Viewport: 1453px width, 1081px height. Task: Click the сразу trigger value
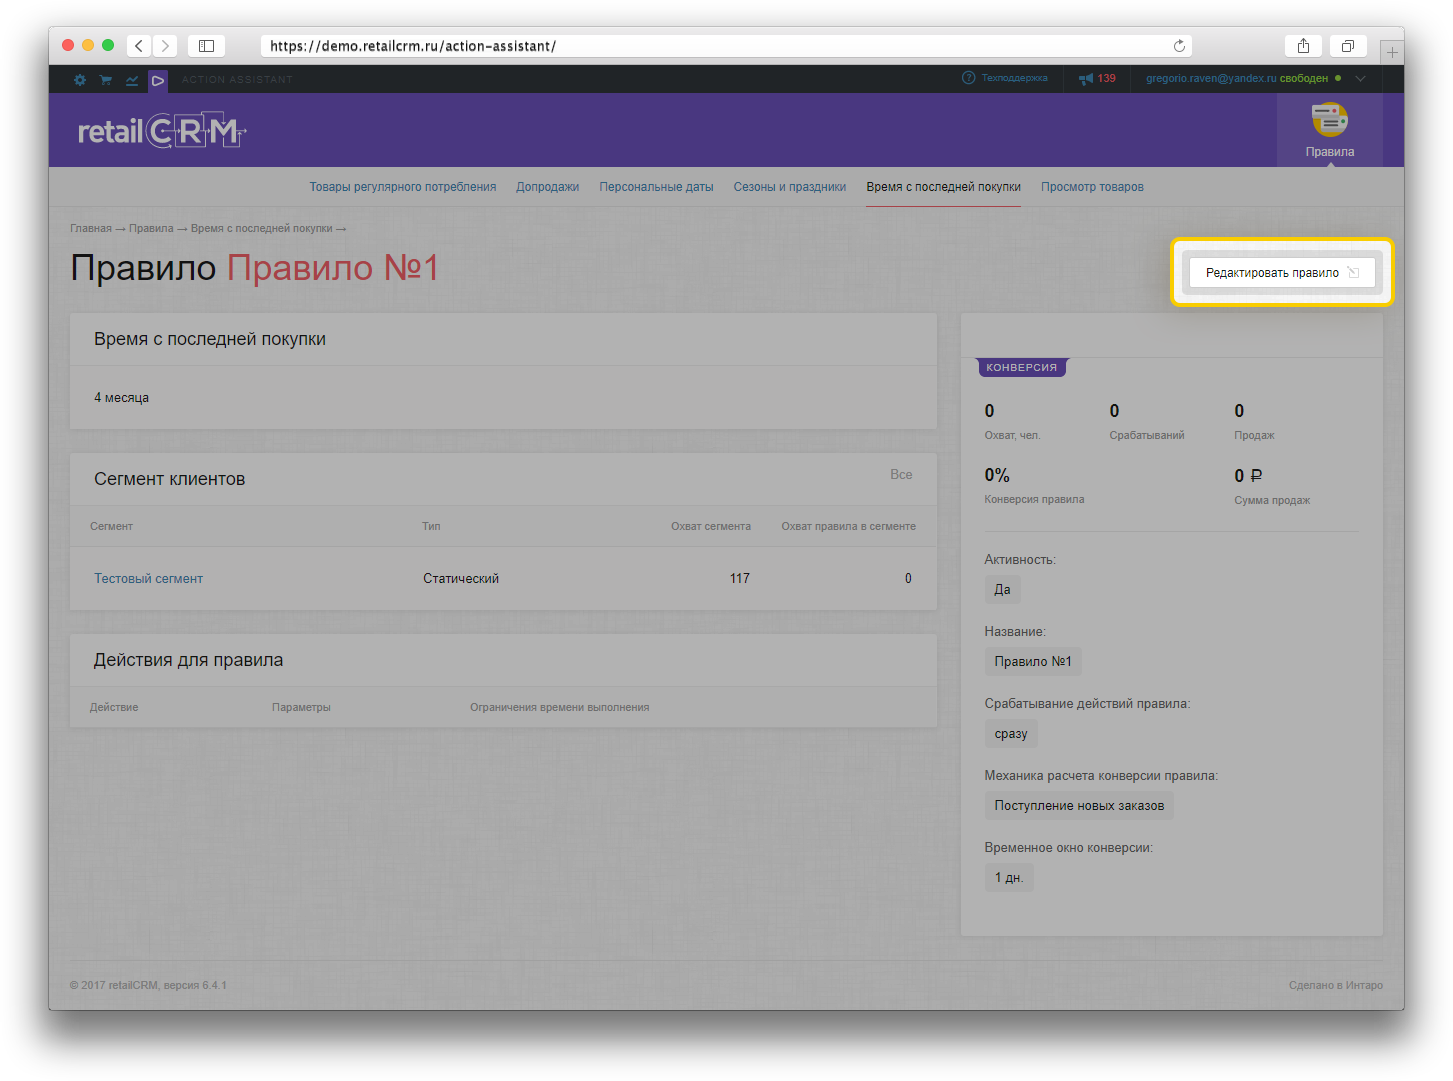click(x=1011, y=733)
